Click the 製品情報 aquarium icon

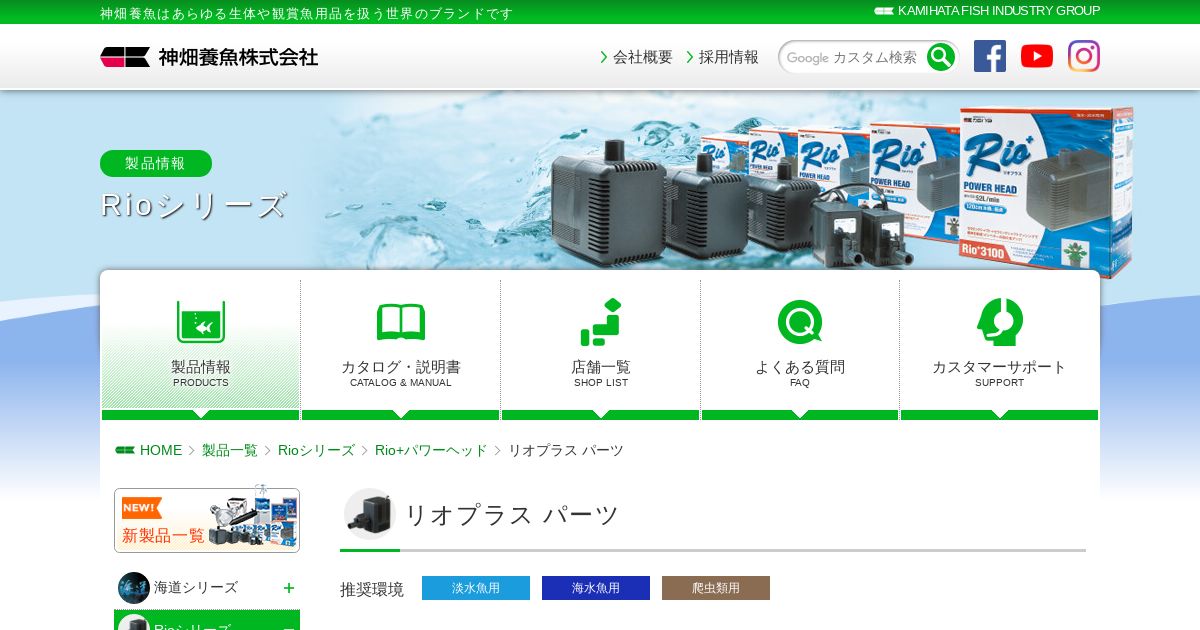pyautogui.click(x=201, y=322)
